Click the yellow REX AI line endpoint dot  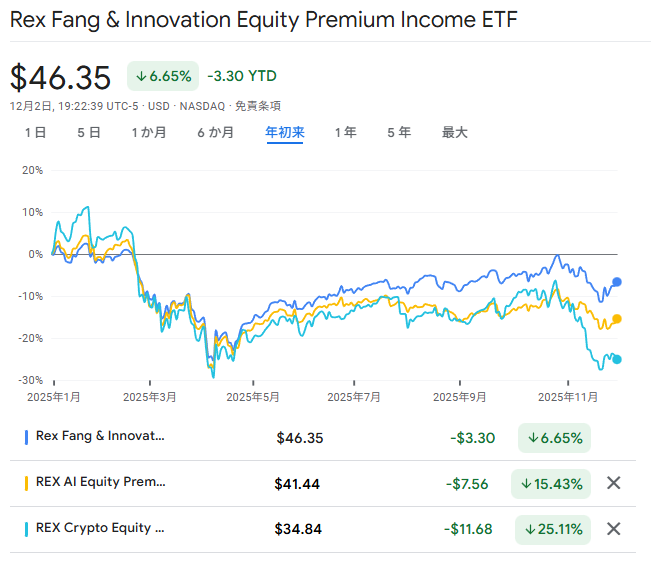point(616,319)
